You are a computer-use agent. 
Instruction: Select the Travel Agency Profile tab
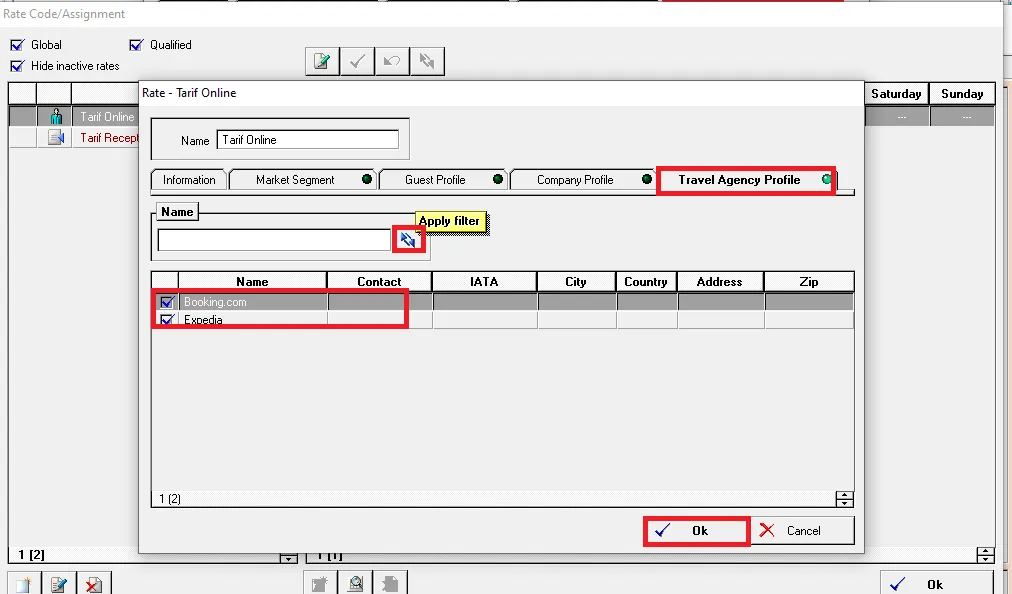(x=746, y=180)
